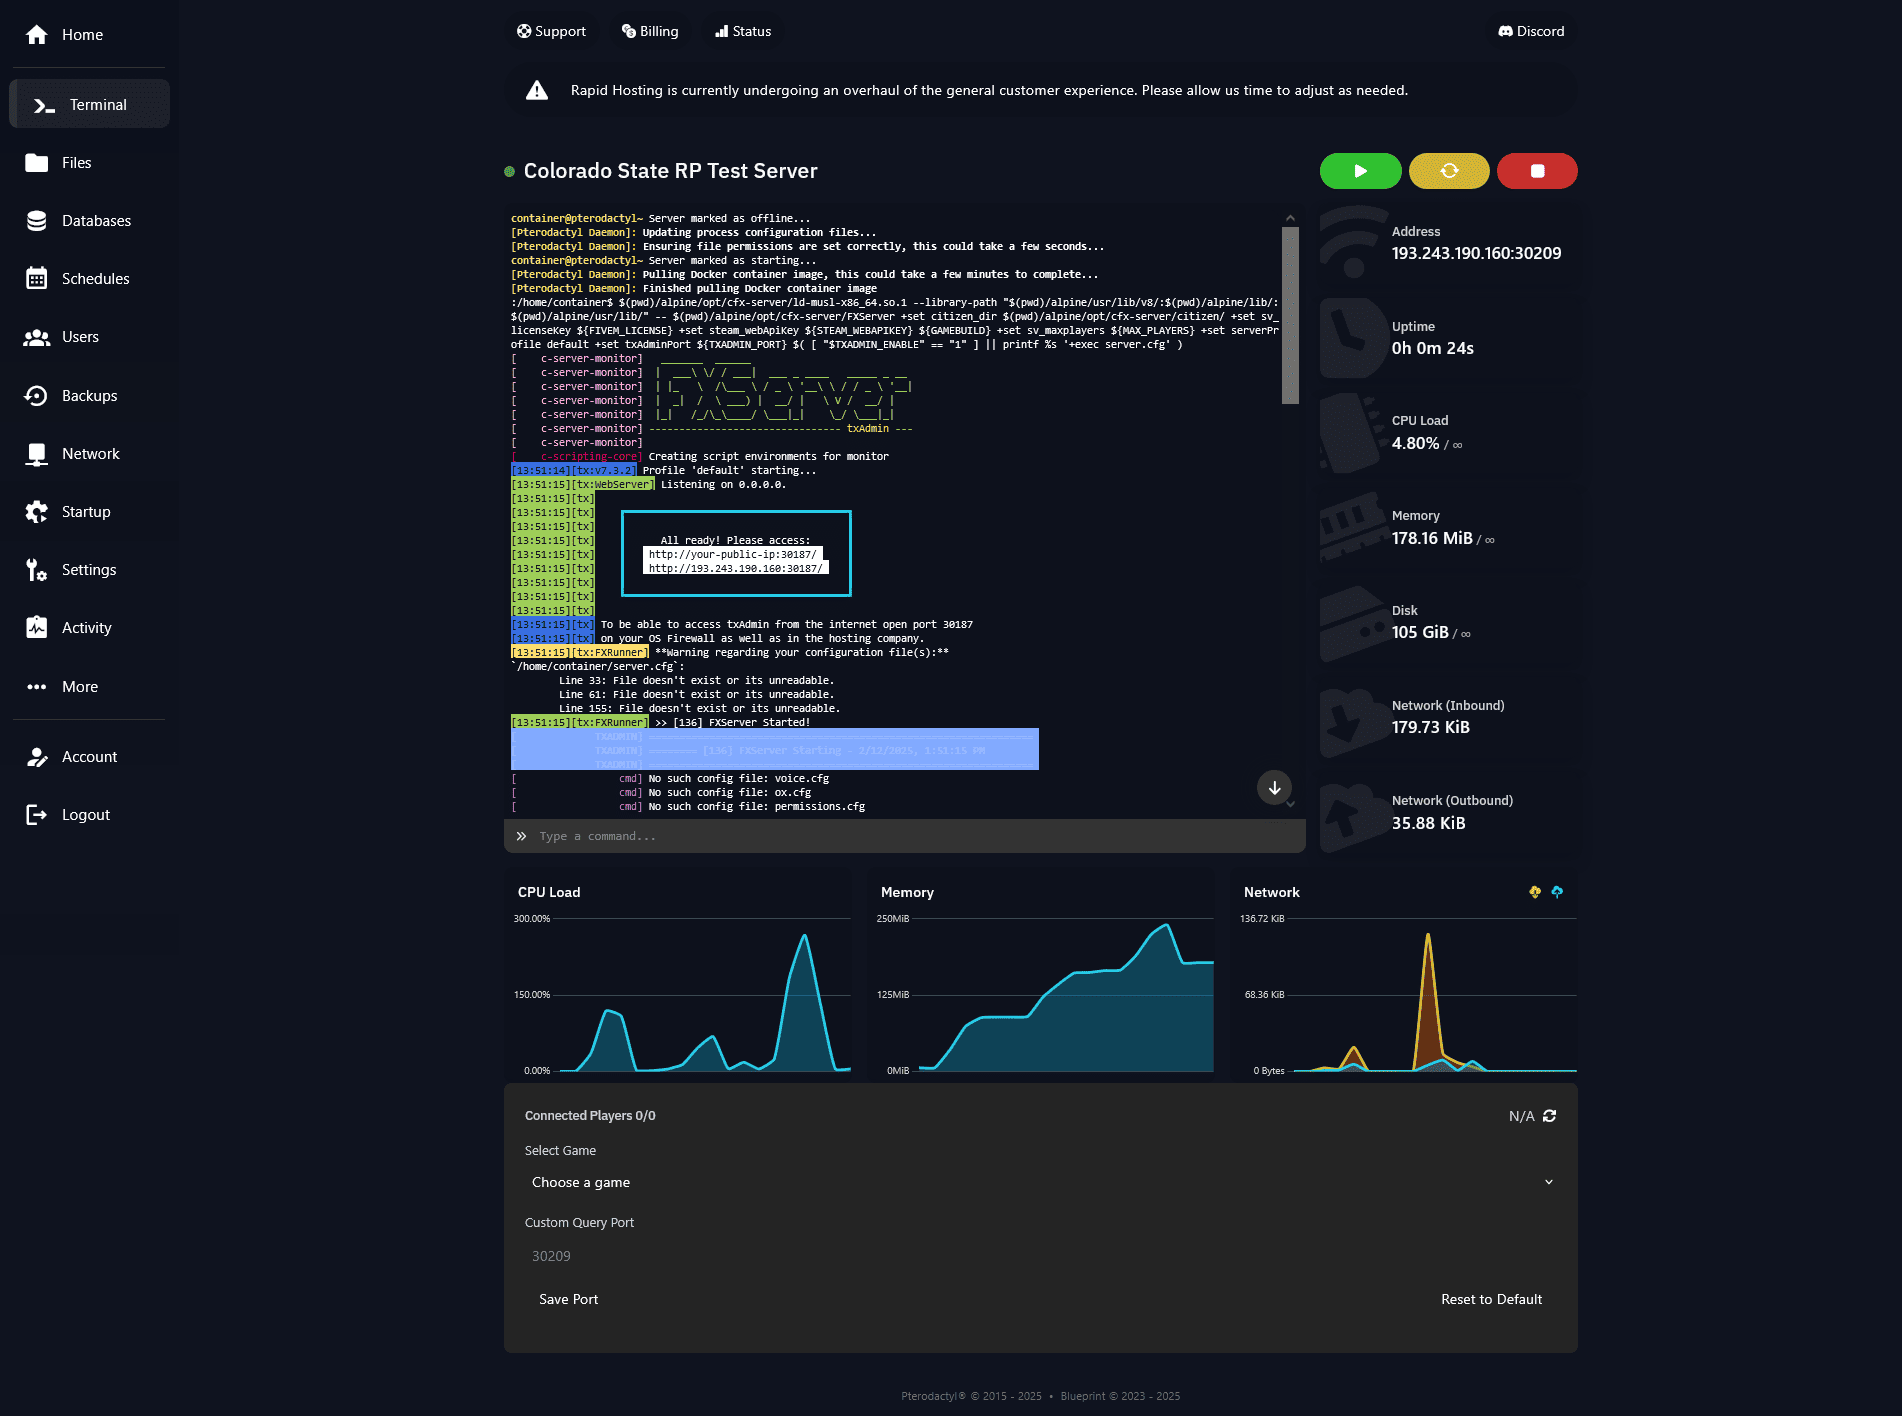The image size is (1902, 1416).
Task: Click the Blueprint footer link
Action: (1082, 1396)
